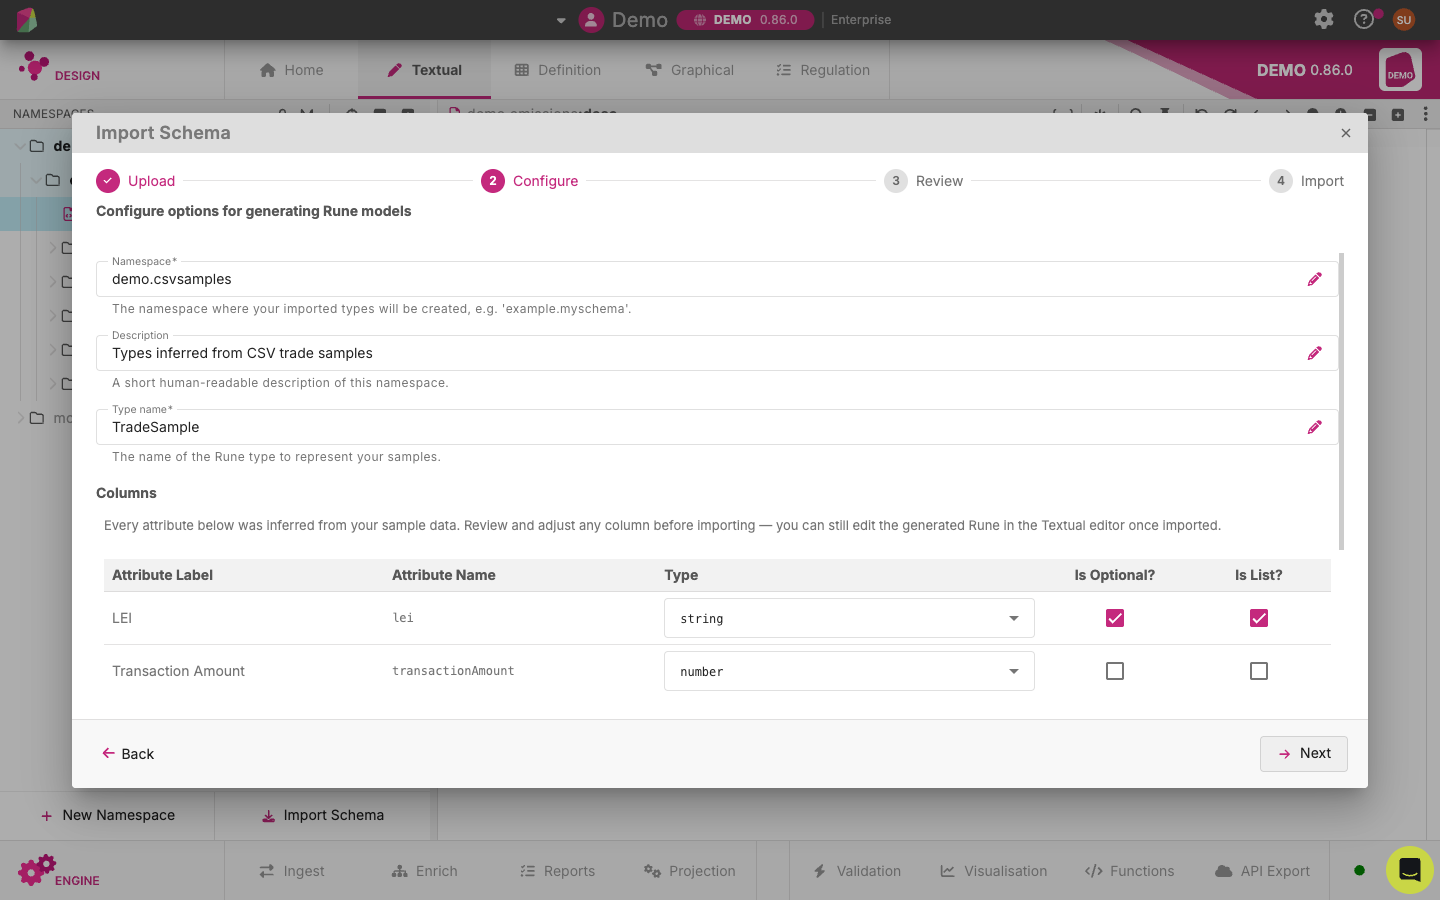Click the Next button
Image resolution: width=1440 pixels, height=900 pixels.
tap(1304, 754)
